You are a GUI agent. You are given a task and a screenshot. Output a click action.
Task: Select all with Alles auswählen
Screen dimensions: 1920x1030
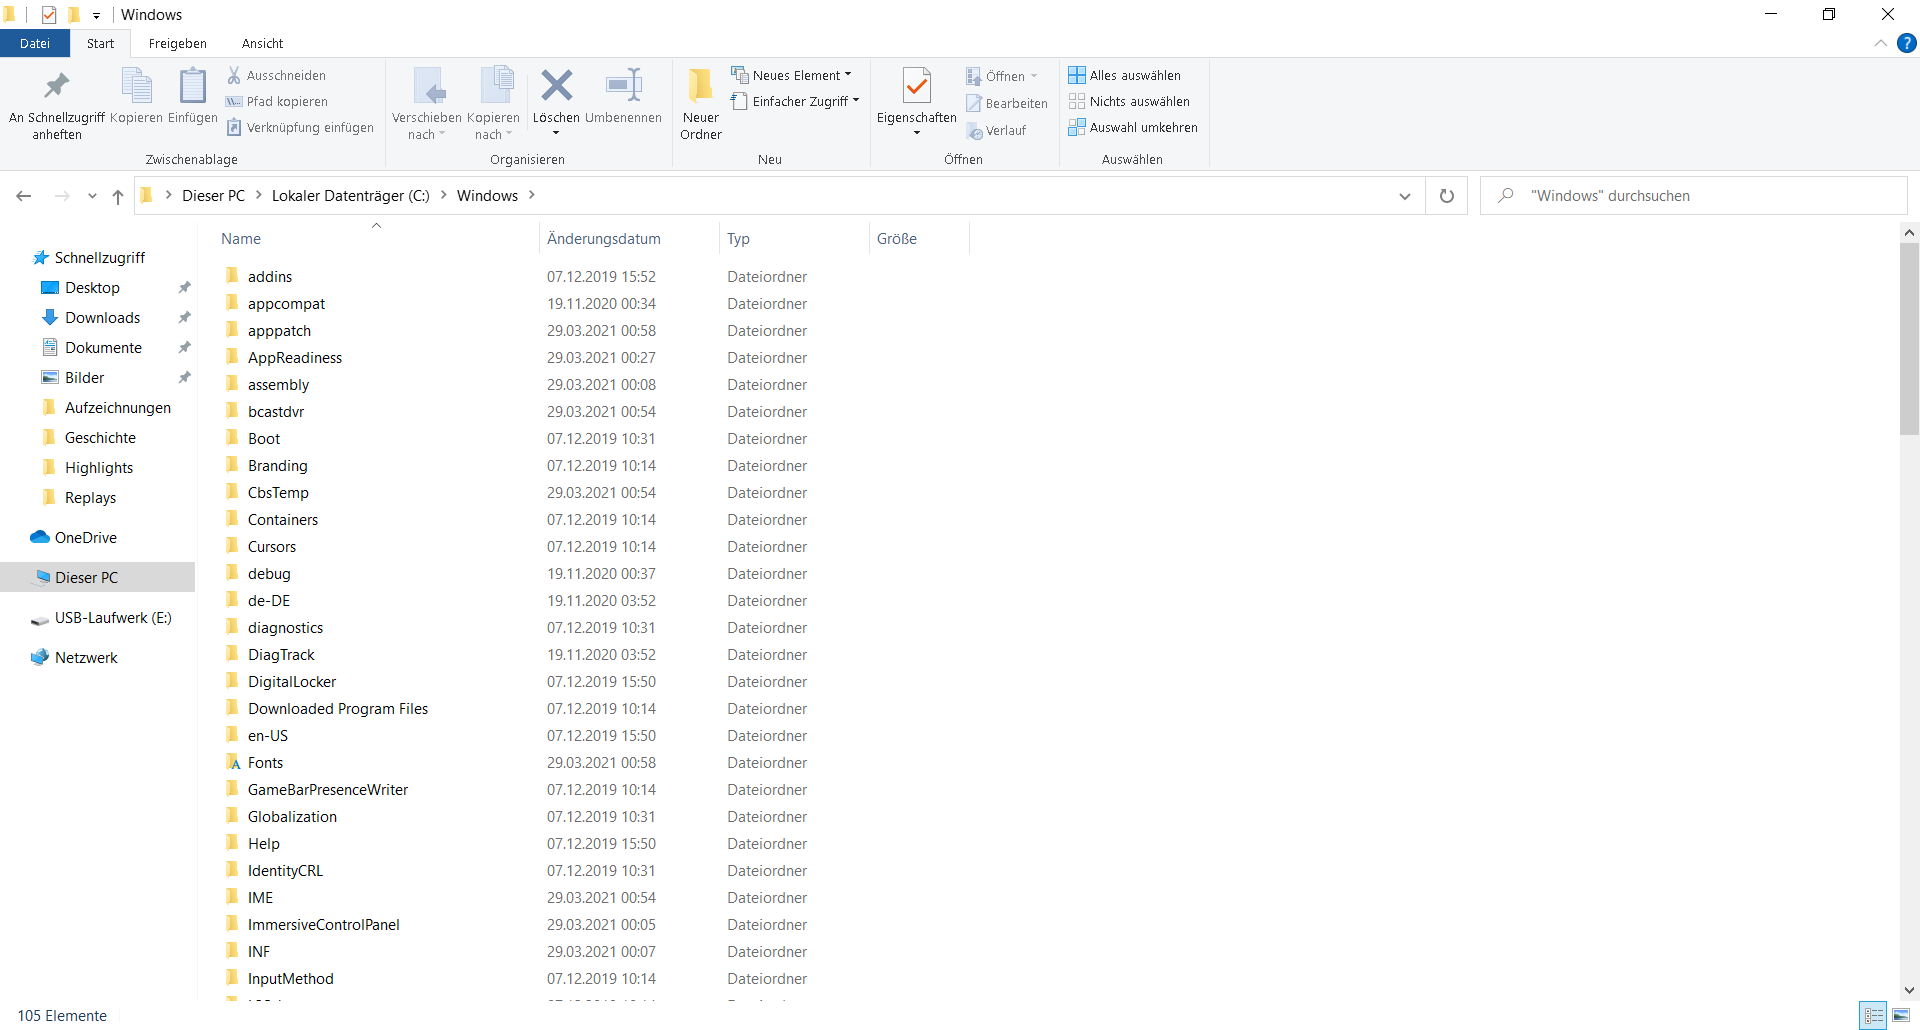click(1125, 75)
